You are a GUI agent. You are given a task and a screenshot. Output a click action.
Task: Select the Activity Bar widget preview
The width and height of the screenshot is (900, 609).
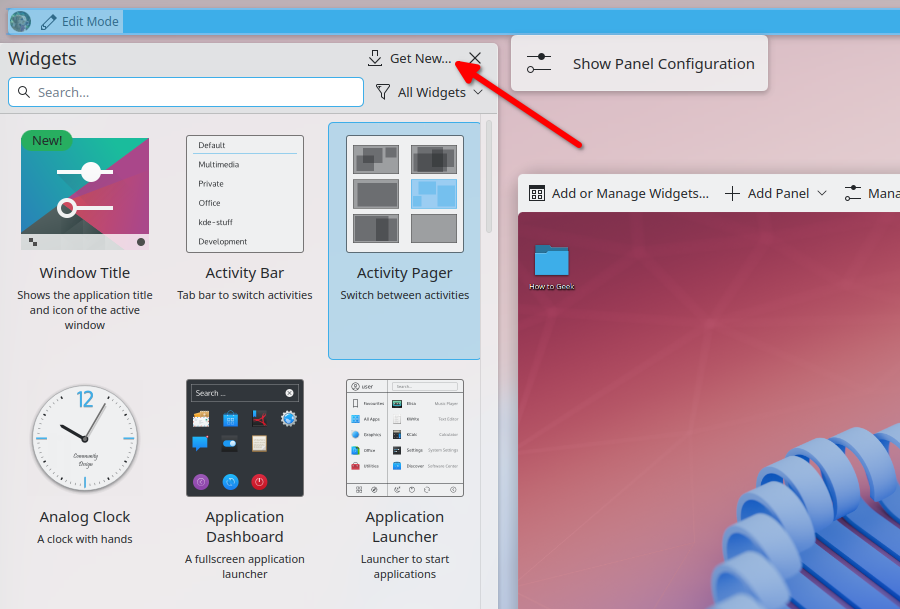245,194
